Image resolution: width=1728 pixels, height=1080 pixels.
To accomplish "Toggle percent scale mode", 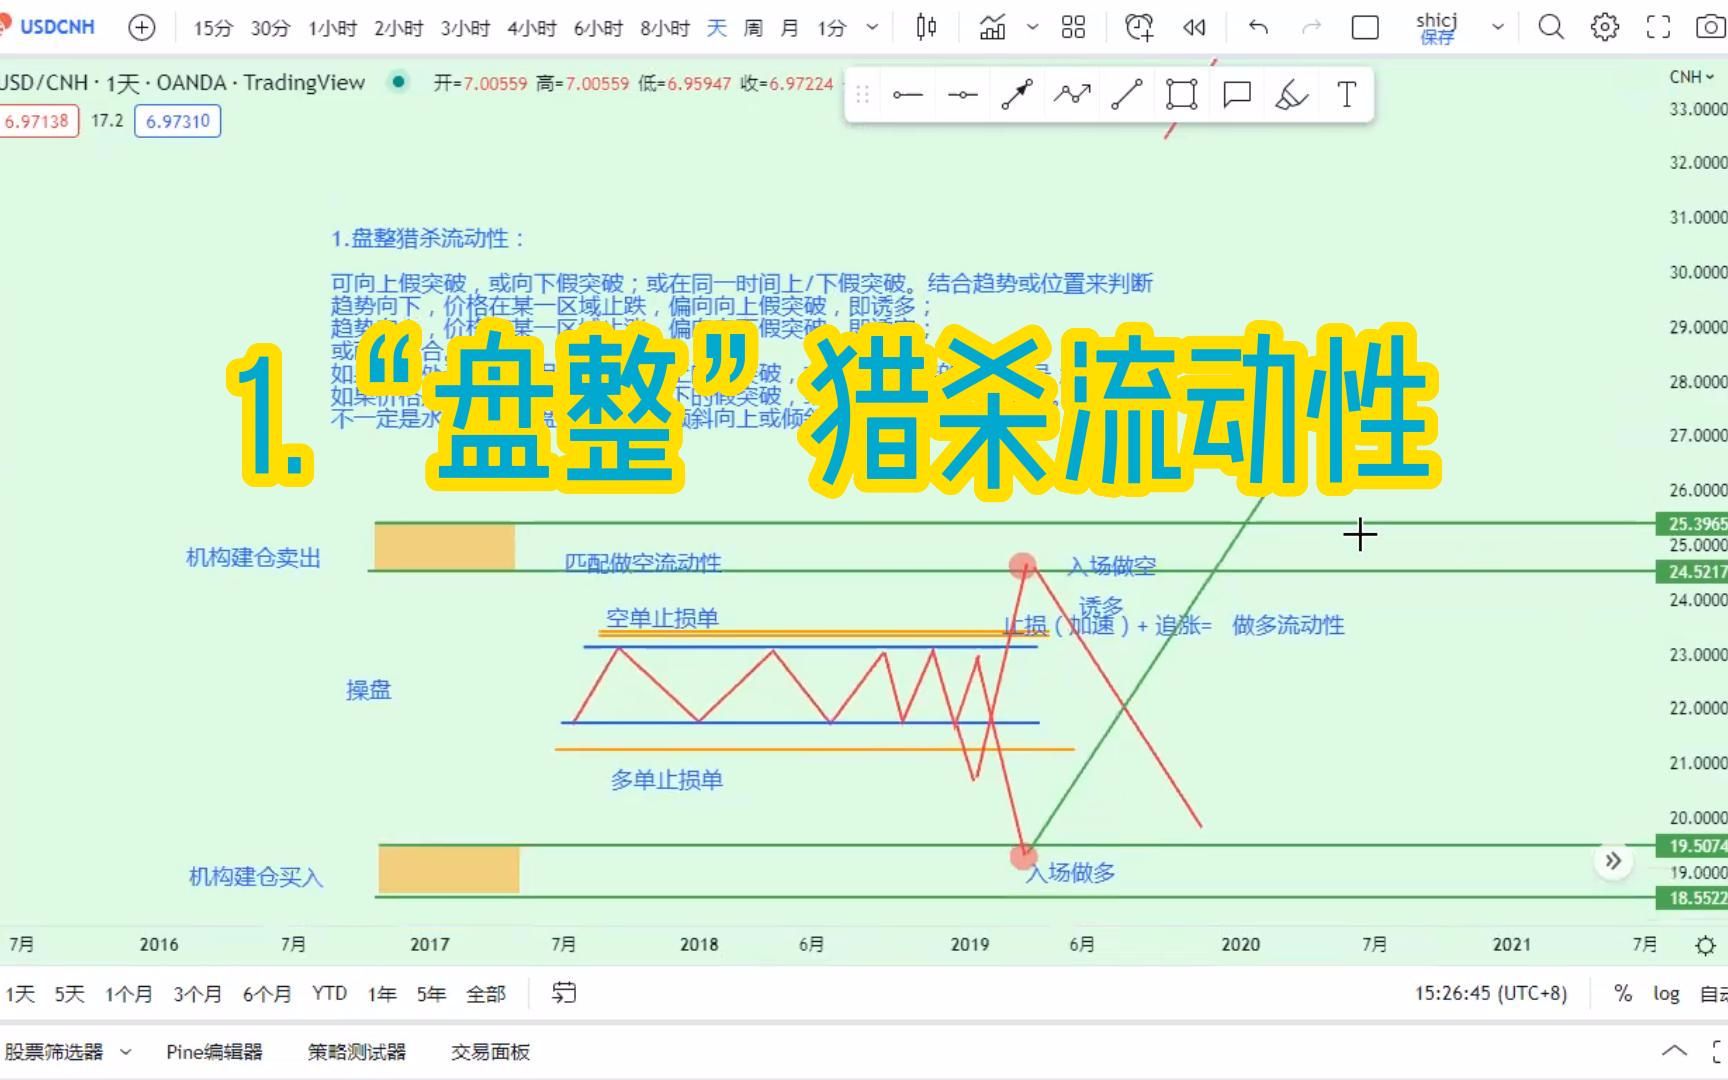I will click(1623, 993).
